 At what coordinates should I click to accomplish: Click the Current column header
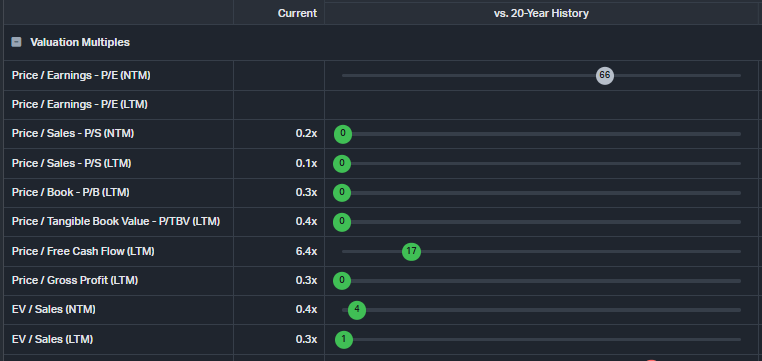[297, 14]
